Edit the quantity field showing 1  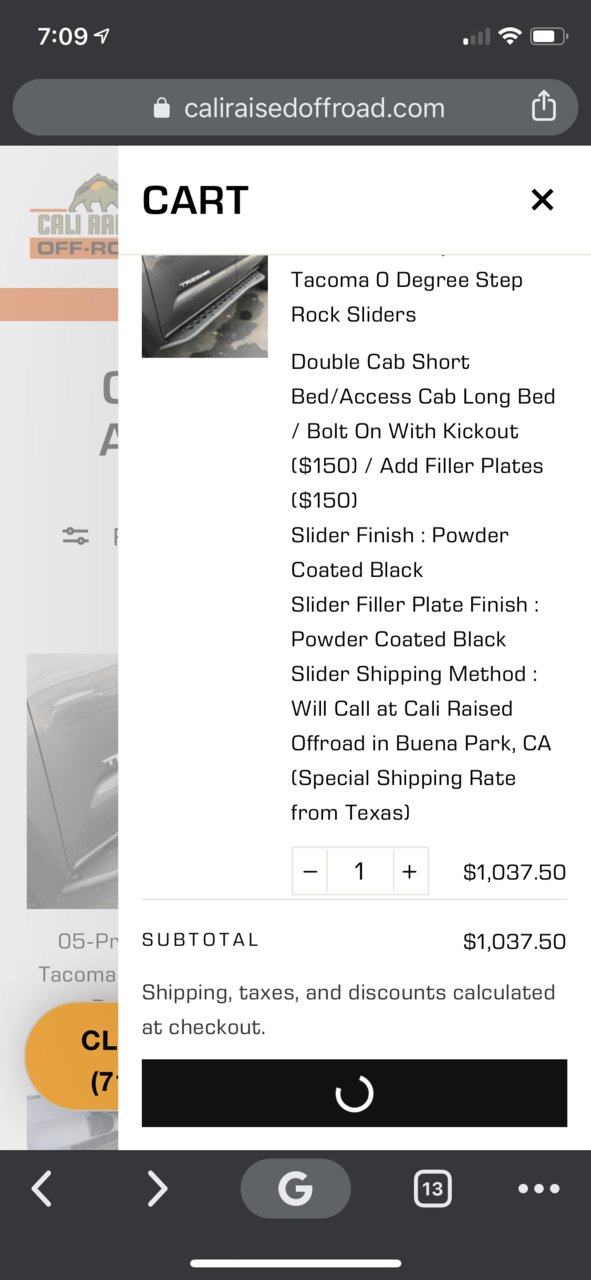coord(360,872)
